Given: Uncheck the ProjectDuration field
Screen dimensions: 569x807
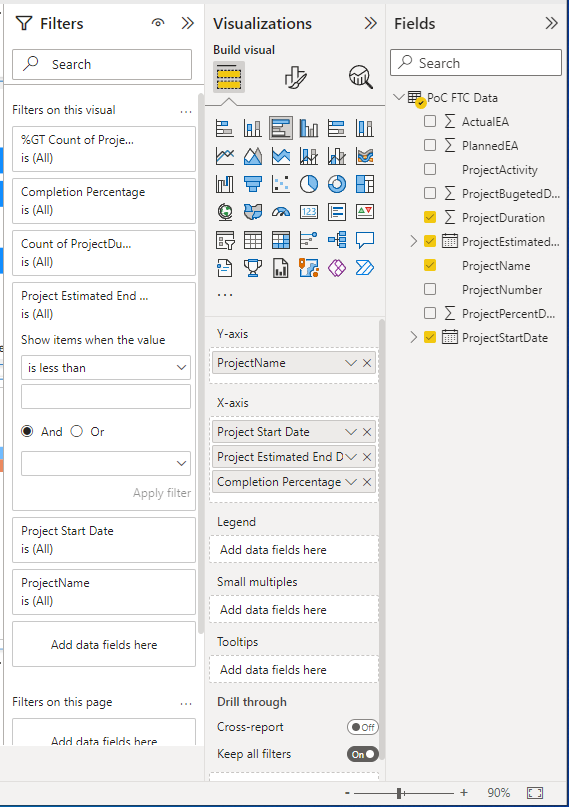Looking at the screenshot, I should pyautogui.click(x=430, y=217).
